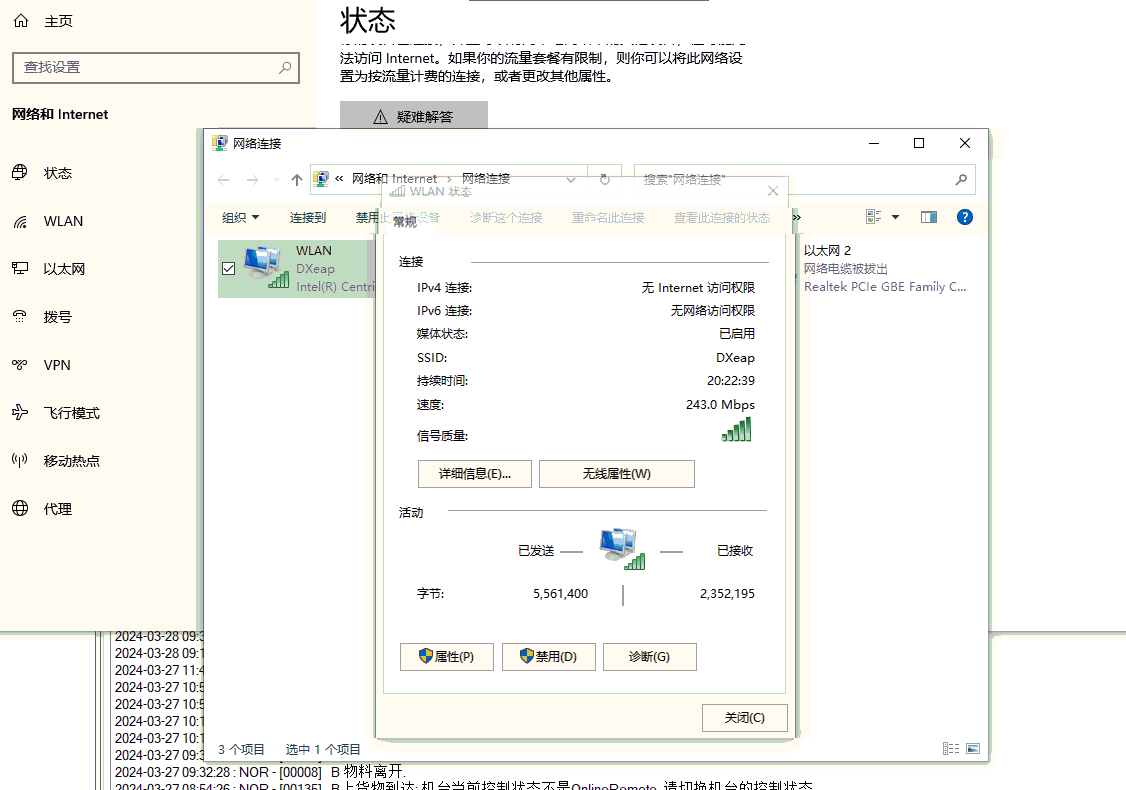Open 属性(P) in WLAN 状态 dialog

pos(447,656)
